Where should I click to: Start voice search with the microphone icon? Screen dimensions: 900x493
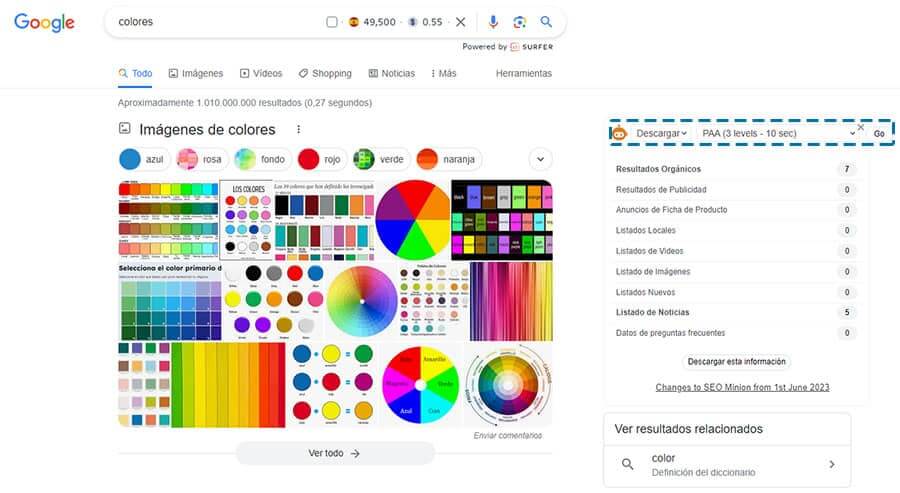(x=493, y=22)
